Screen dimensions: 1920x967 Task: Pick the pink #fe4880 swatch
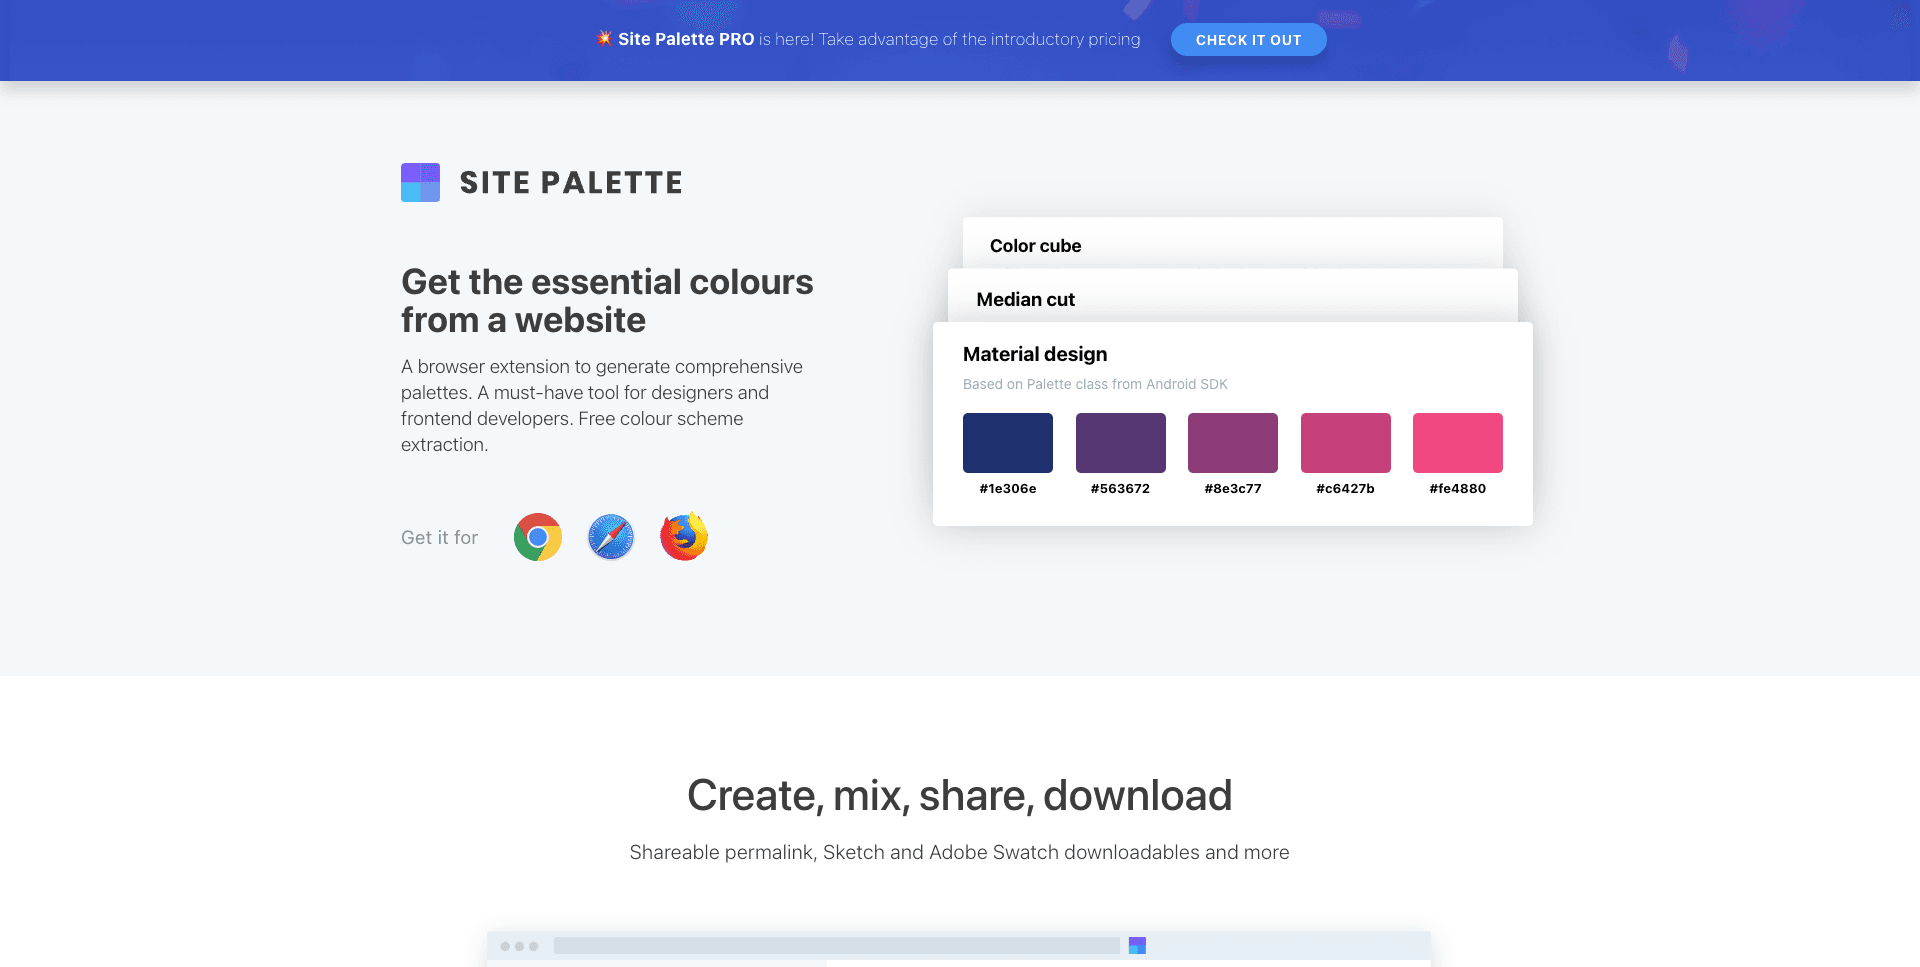click(x=1458, y=443)
